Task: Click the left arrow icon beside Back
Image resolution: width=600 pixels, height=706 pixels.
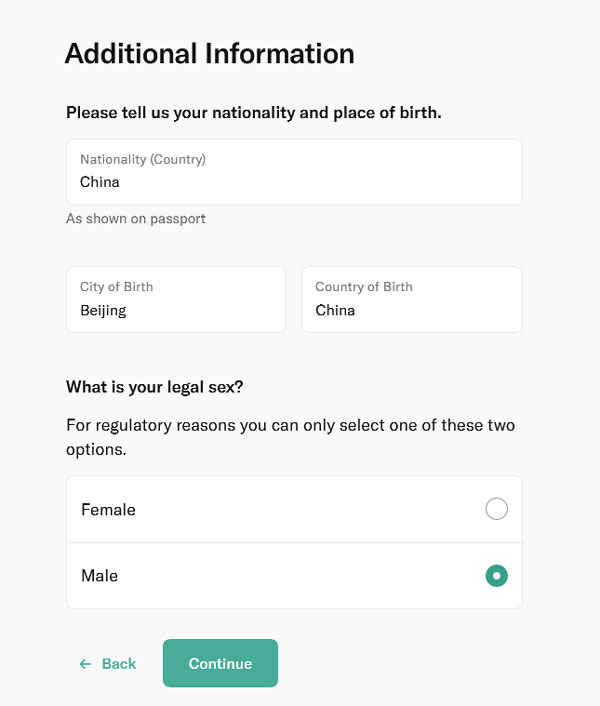Action: pyautogui.click(x=85, y=664)
